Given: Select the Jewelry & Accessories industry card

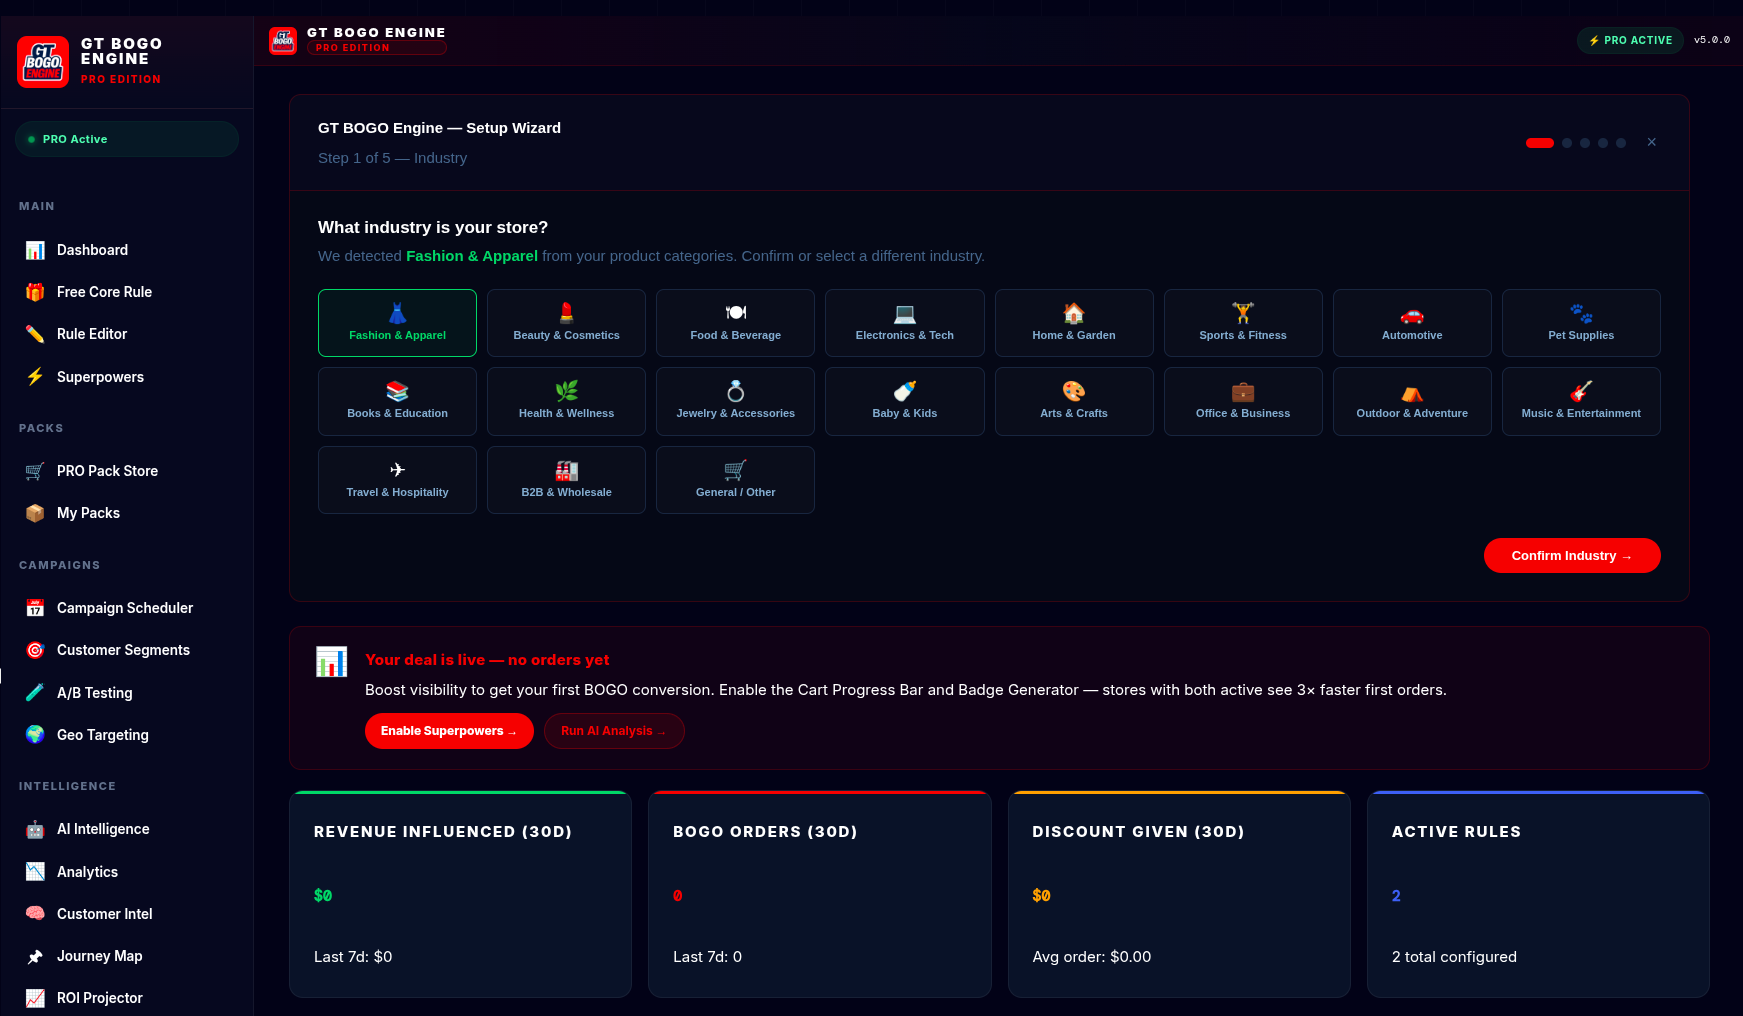Looking at the screenshot, I should coord(735,401).
